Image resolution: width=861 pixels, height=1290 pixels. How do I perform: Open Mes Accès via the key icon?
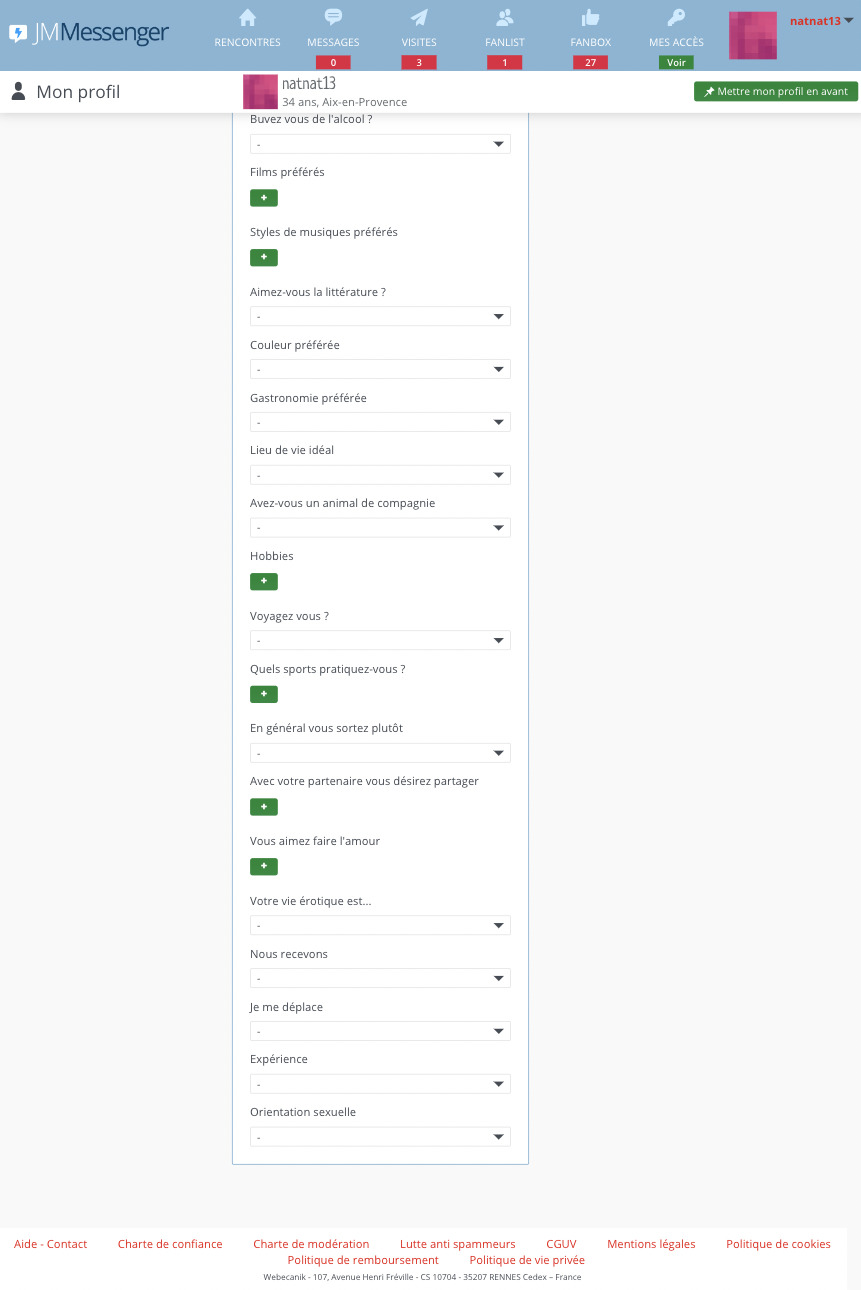(676, 18)
